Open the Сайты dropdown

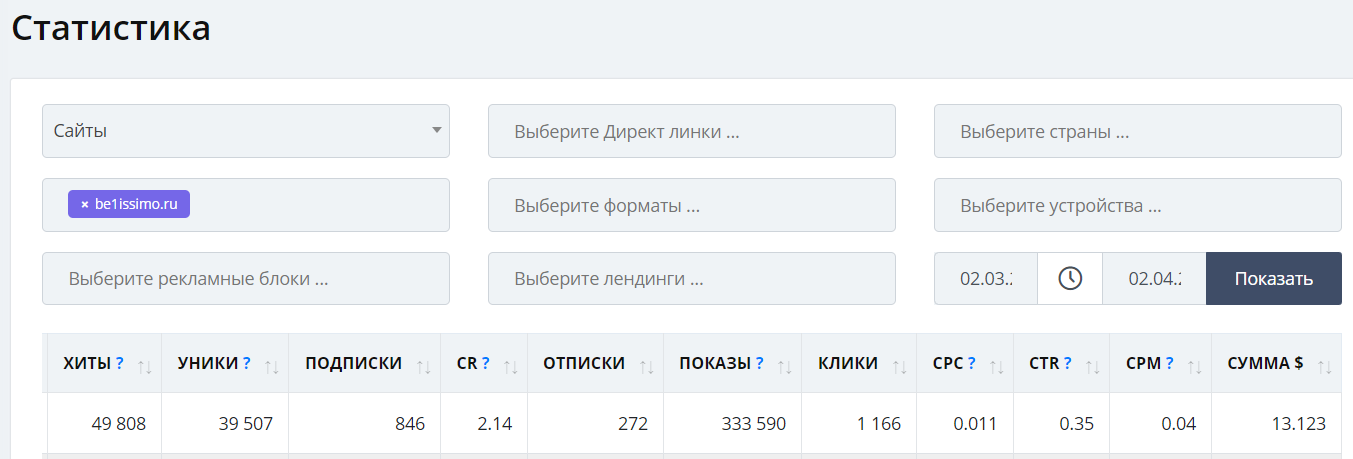point(246,131)
